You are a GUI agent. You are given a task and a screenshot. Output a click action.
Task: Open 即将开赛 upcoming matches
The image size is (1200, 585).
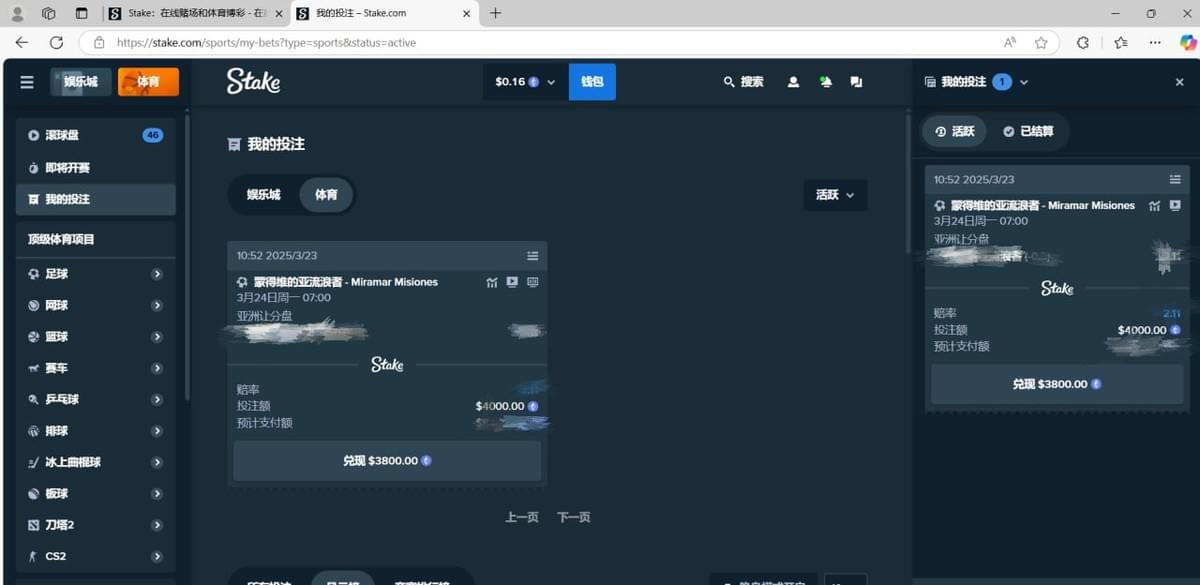[x=96, y=167]
